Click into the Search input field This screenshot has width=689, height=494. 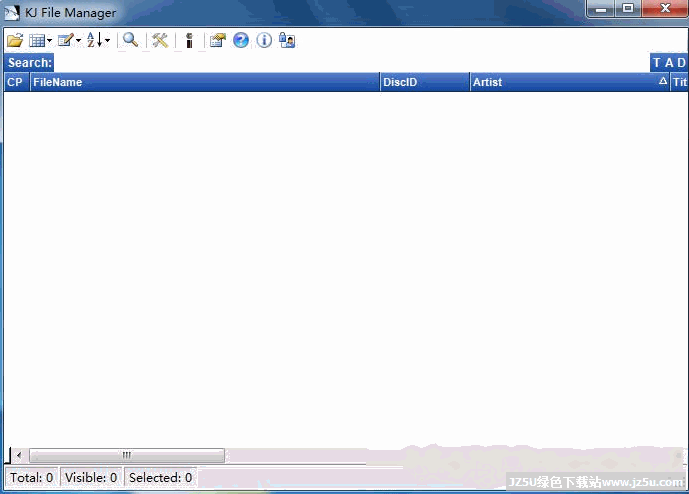352,62
